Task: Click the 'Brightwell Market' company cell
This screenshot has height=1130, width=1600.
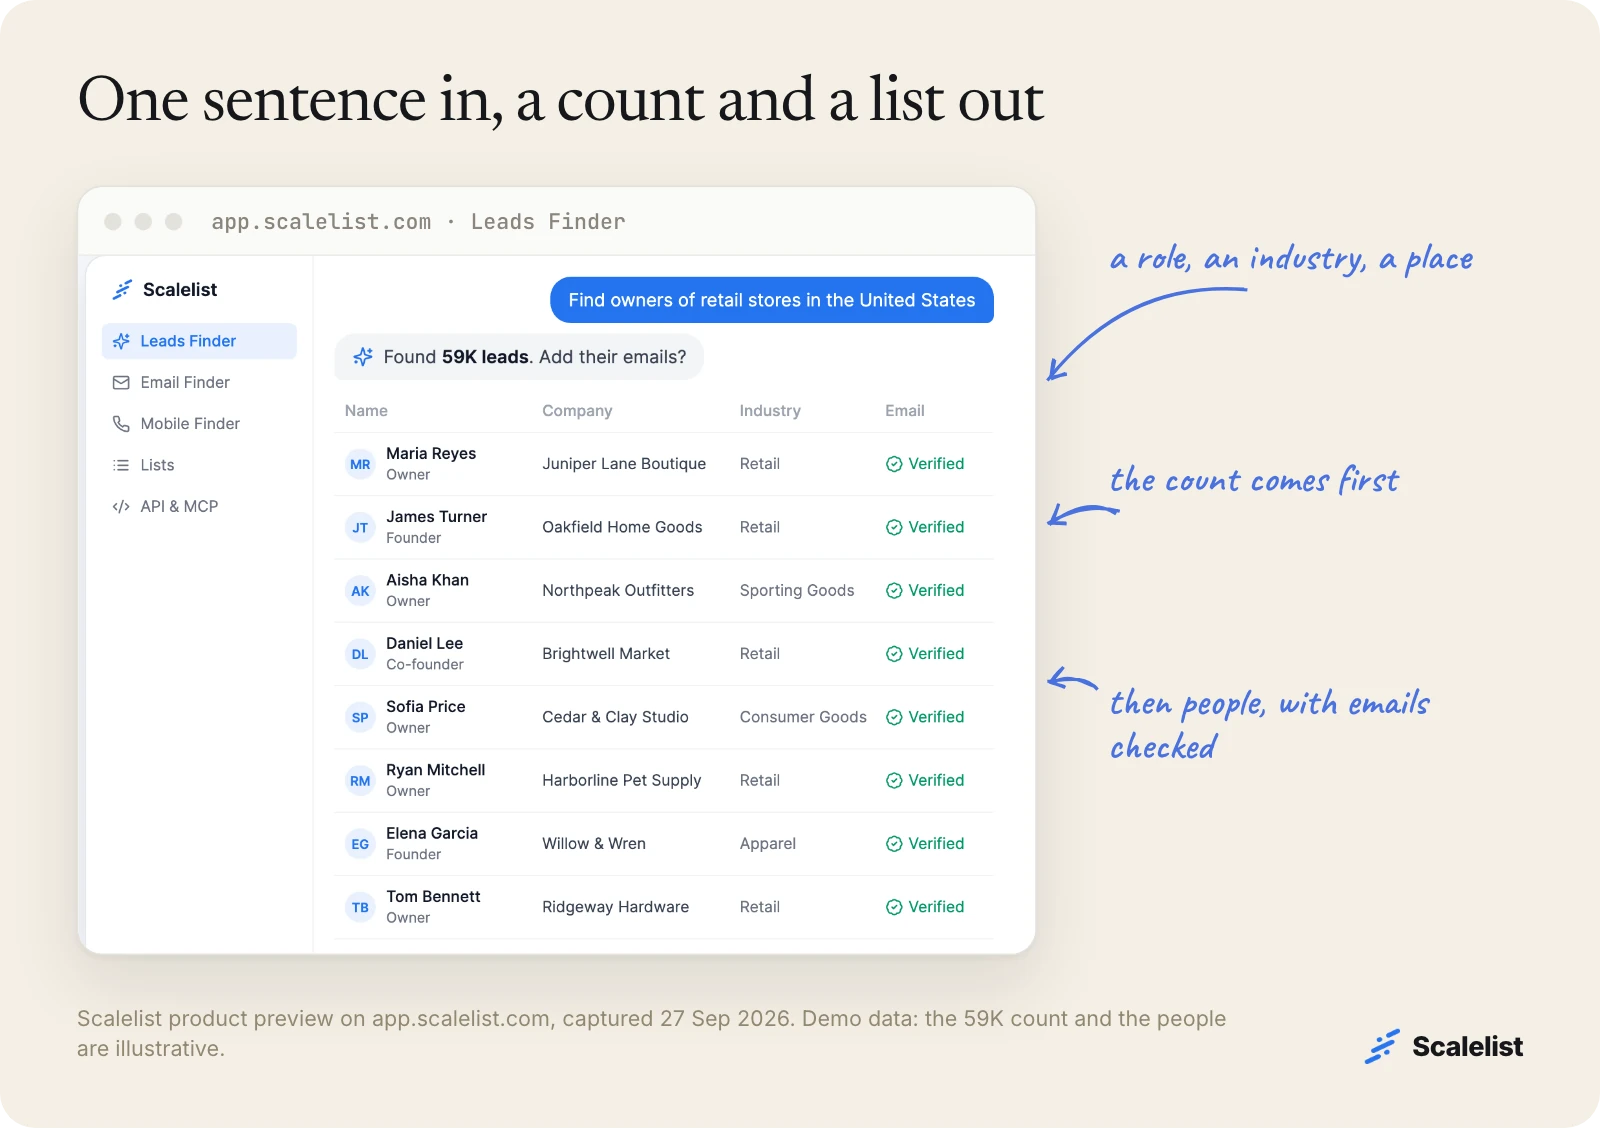Action: point(606,654)
